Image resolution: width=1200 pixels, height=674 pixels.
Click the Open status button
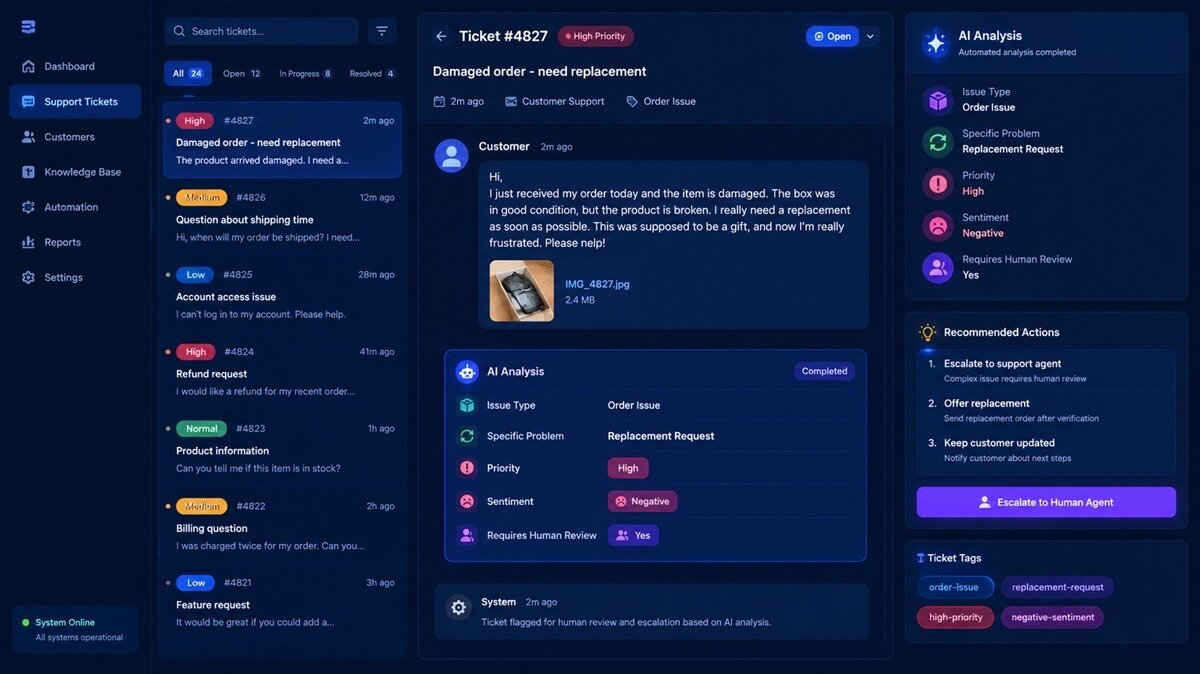pyautogui.click(x=832, y=36)
